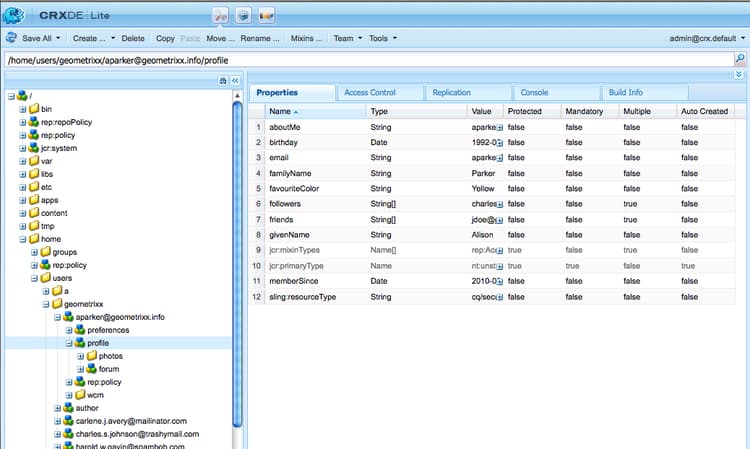Click the Rename button in toolbar

[x=259, y=38]
